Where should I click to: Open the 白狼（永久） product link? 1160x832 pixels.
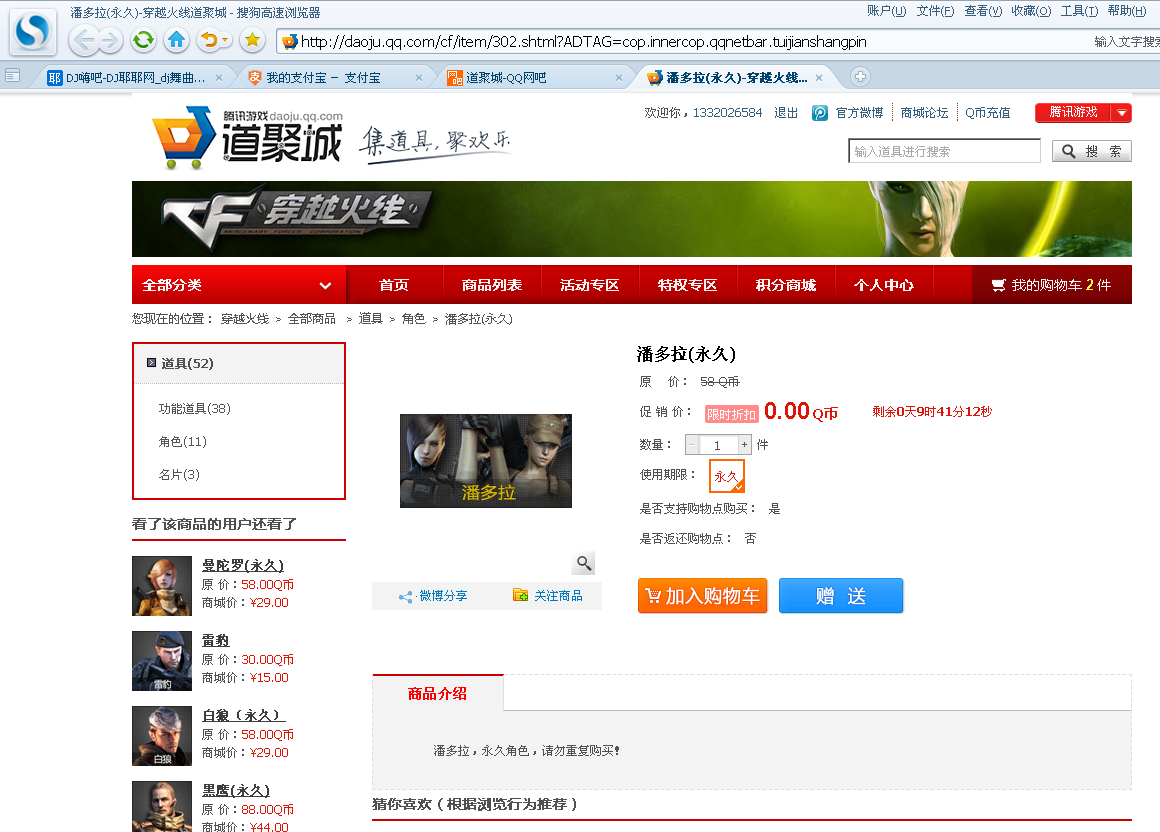(243, 715)
